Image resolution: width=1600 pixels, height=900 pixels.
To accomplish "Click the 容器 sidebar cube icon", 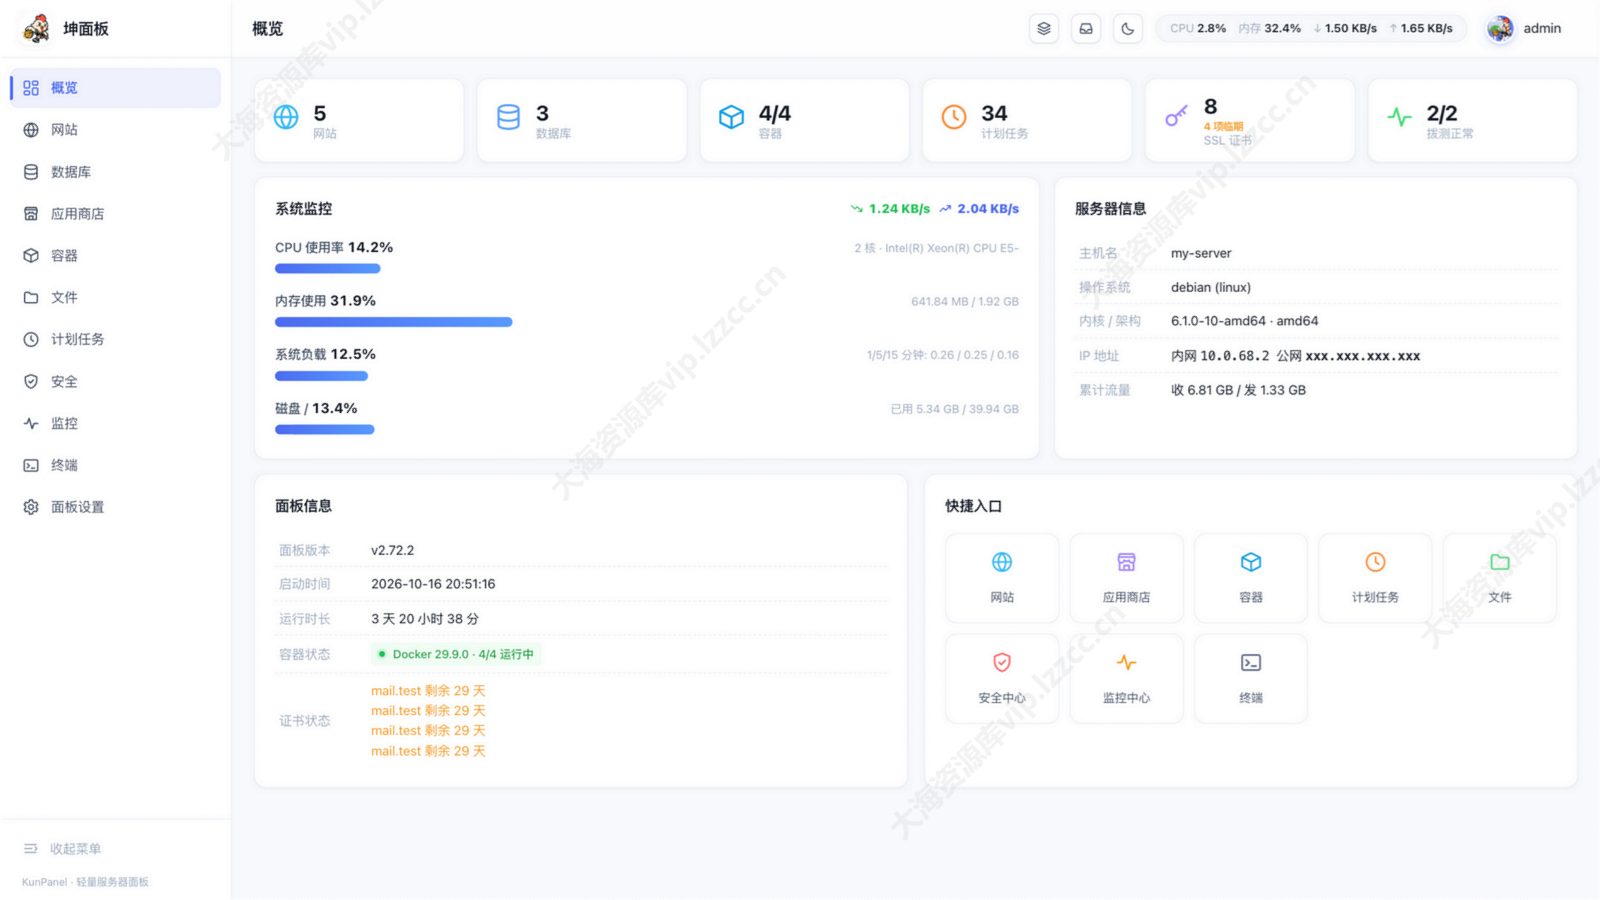I will click(x=31, y=256).
